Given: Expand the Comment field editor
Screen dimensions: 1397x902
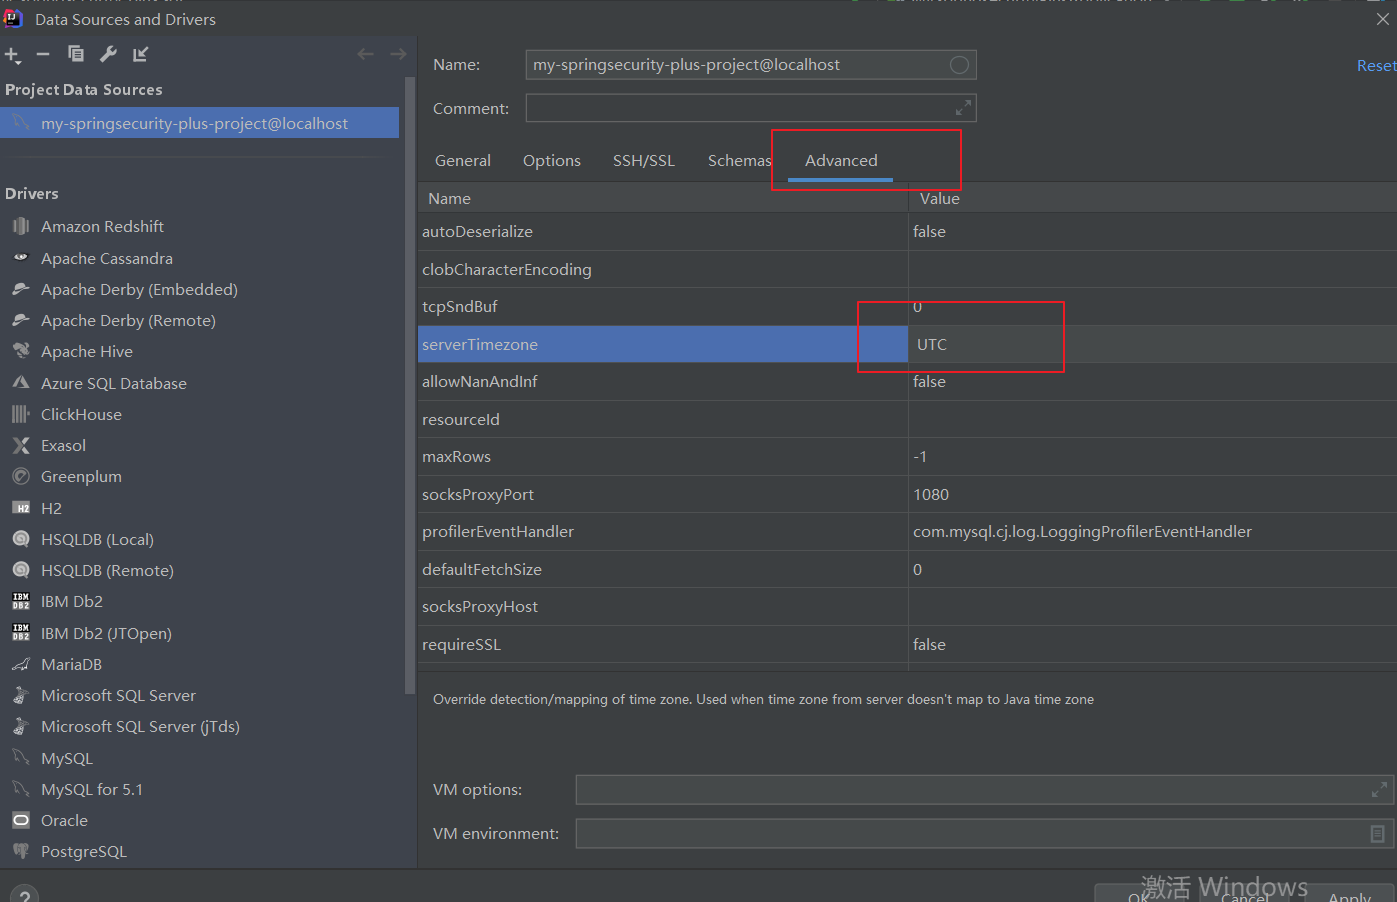Looking at the screenshot, I should [963, 108].
